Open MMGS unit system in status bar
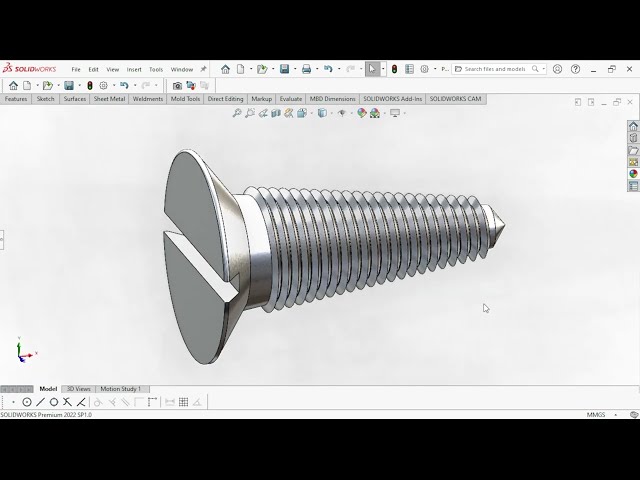This screenshot has width=640, height=480. (596, 415)
